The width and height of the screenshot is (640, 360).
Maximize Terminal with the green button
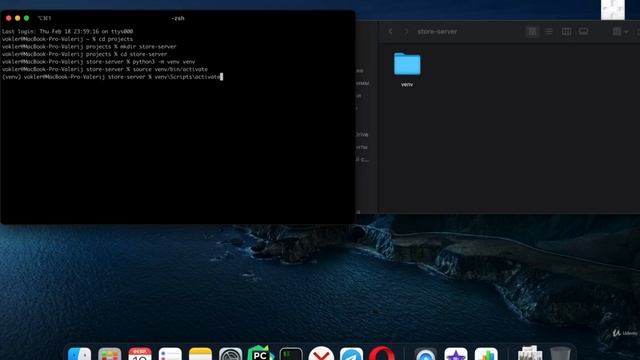[x=27, y=18]
